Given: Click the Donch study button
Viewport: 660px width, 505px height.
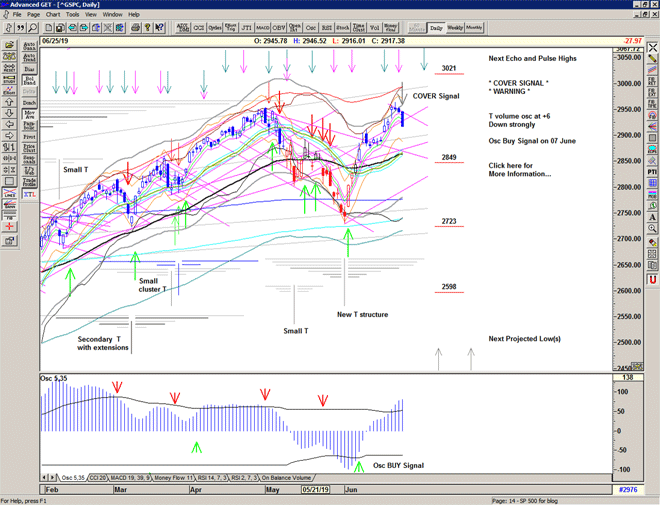Looking at the screenshot, I should pyautogui.click(x=29, y=103).
